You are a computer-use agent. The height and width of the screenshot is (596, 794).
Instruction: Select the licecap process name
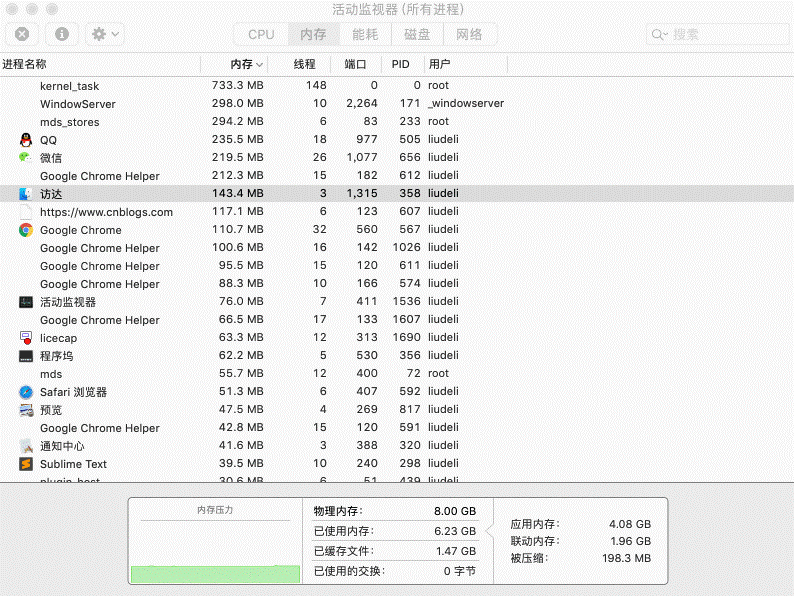[x=59, y=338]
